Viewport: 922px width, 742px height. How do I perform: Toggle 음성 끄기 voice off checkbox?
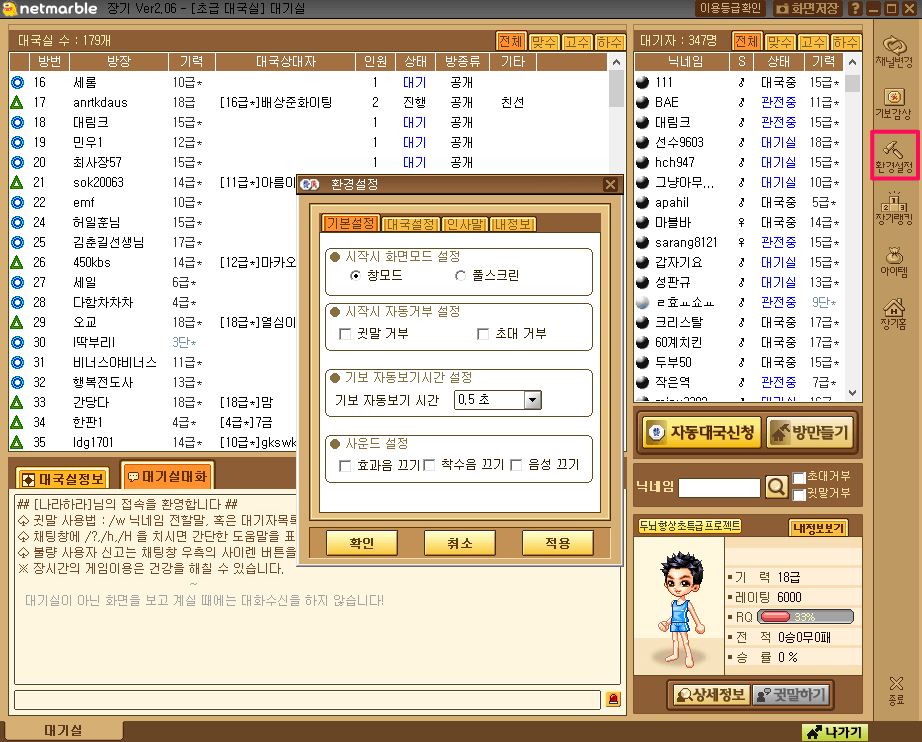(516, 466)
